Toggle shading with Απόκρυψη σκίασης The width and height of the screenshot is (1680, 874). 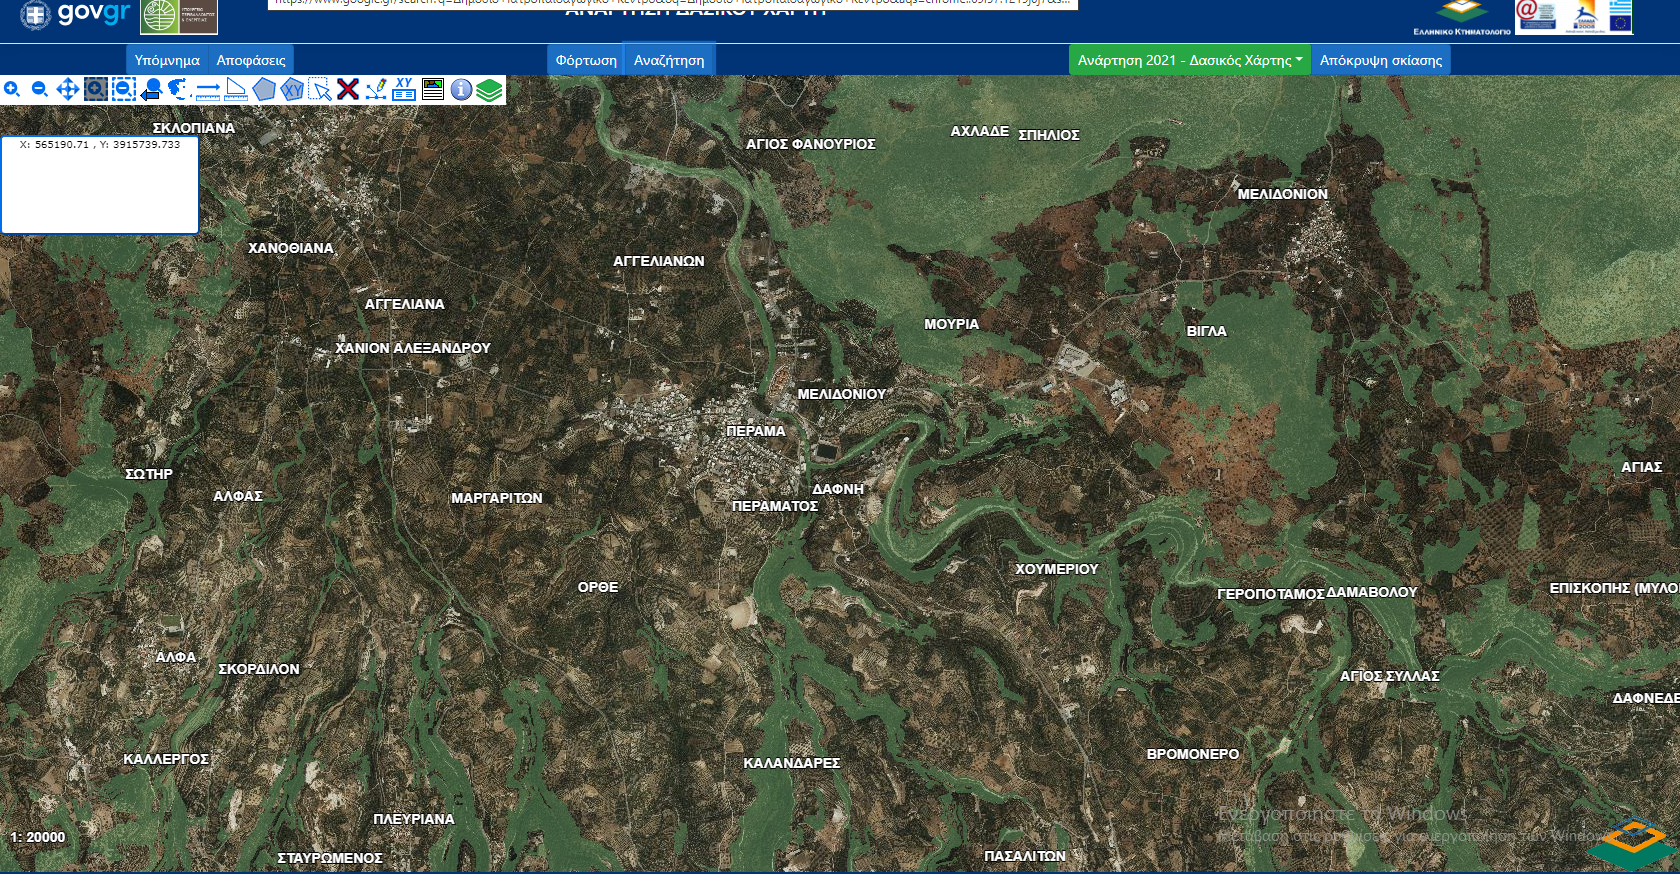[1380, 60]
